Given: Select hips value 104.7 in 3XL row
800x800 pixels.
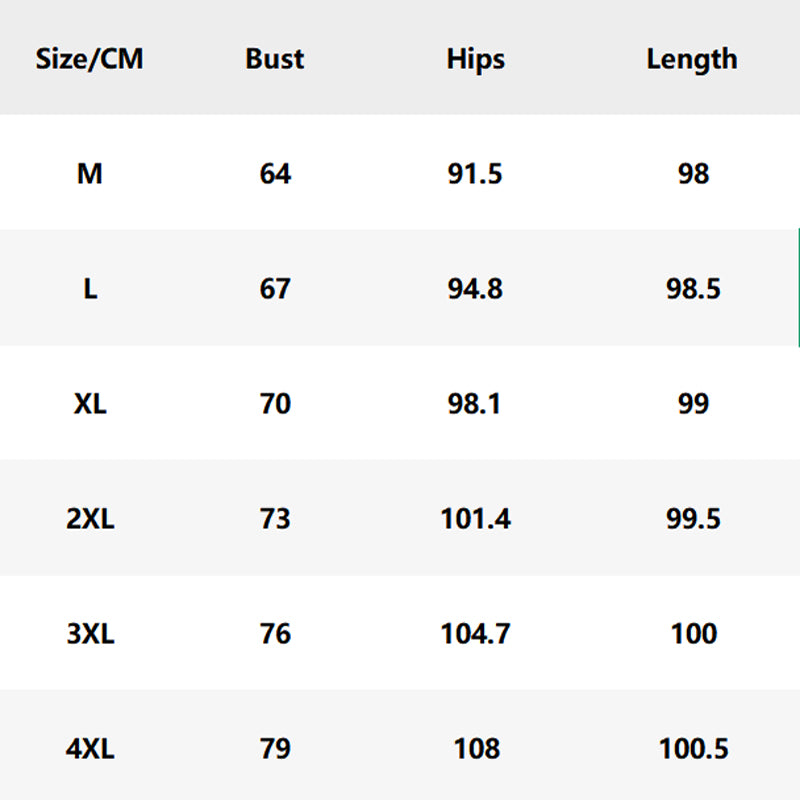Looking at the screenshot, I should pyautogui.click(x=475, y=634).
